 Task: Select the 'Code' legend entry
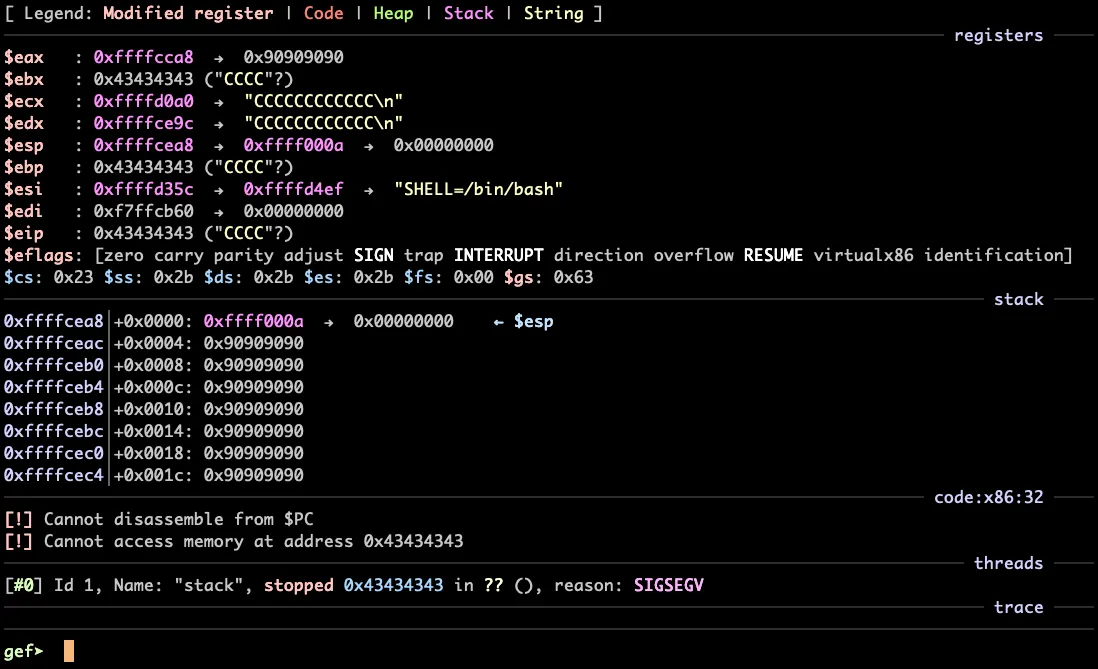(323, 13)
